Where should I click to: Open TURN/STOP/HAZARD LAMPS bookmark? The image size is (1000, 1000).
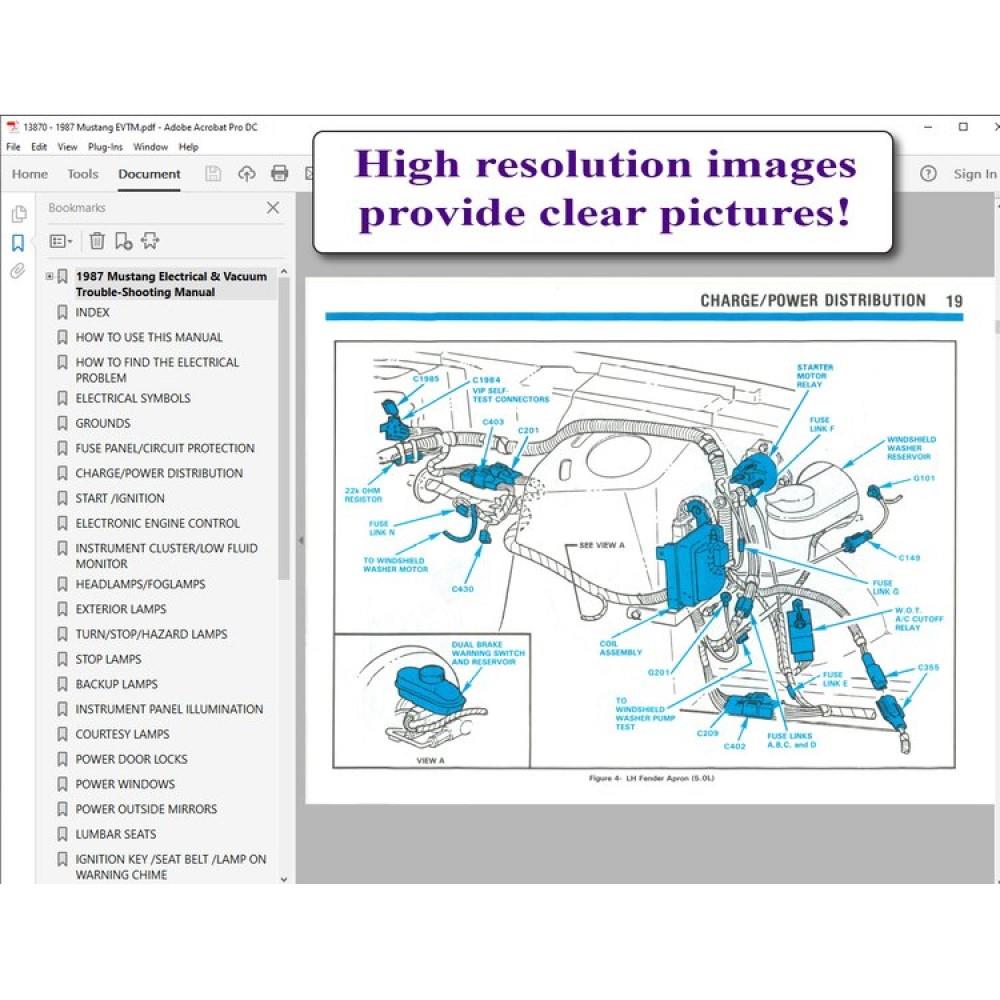(x=151, y=634)
